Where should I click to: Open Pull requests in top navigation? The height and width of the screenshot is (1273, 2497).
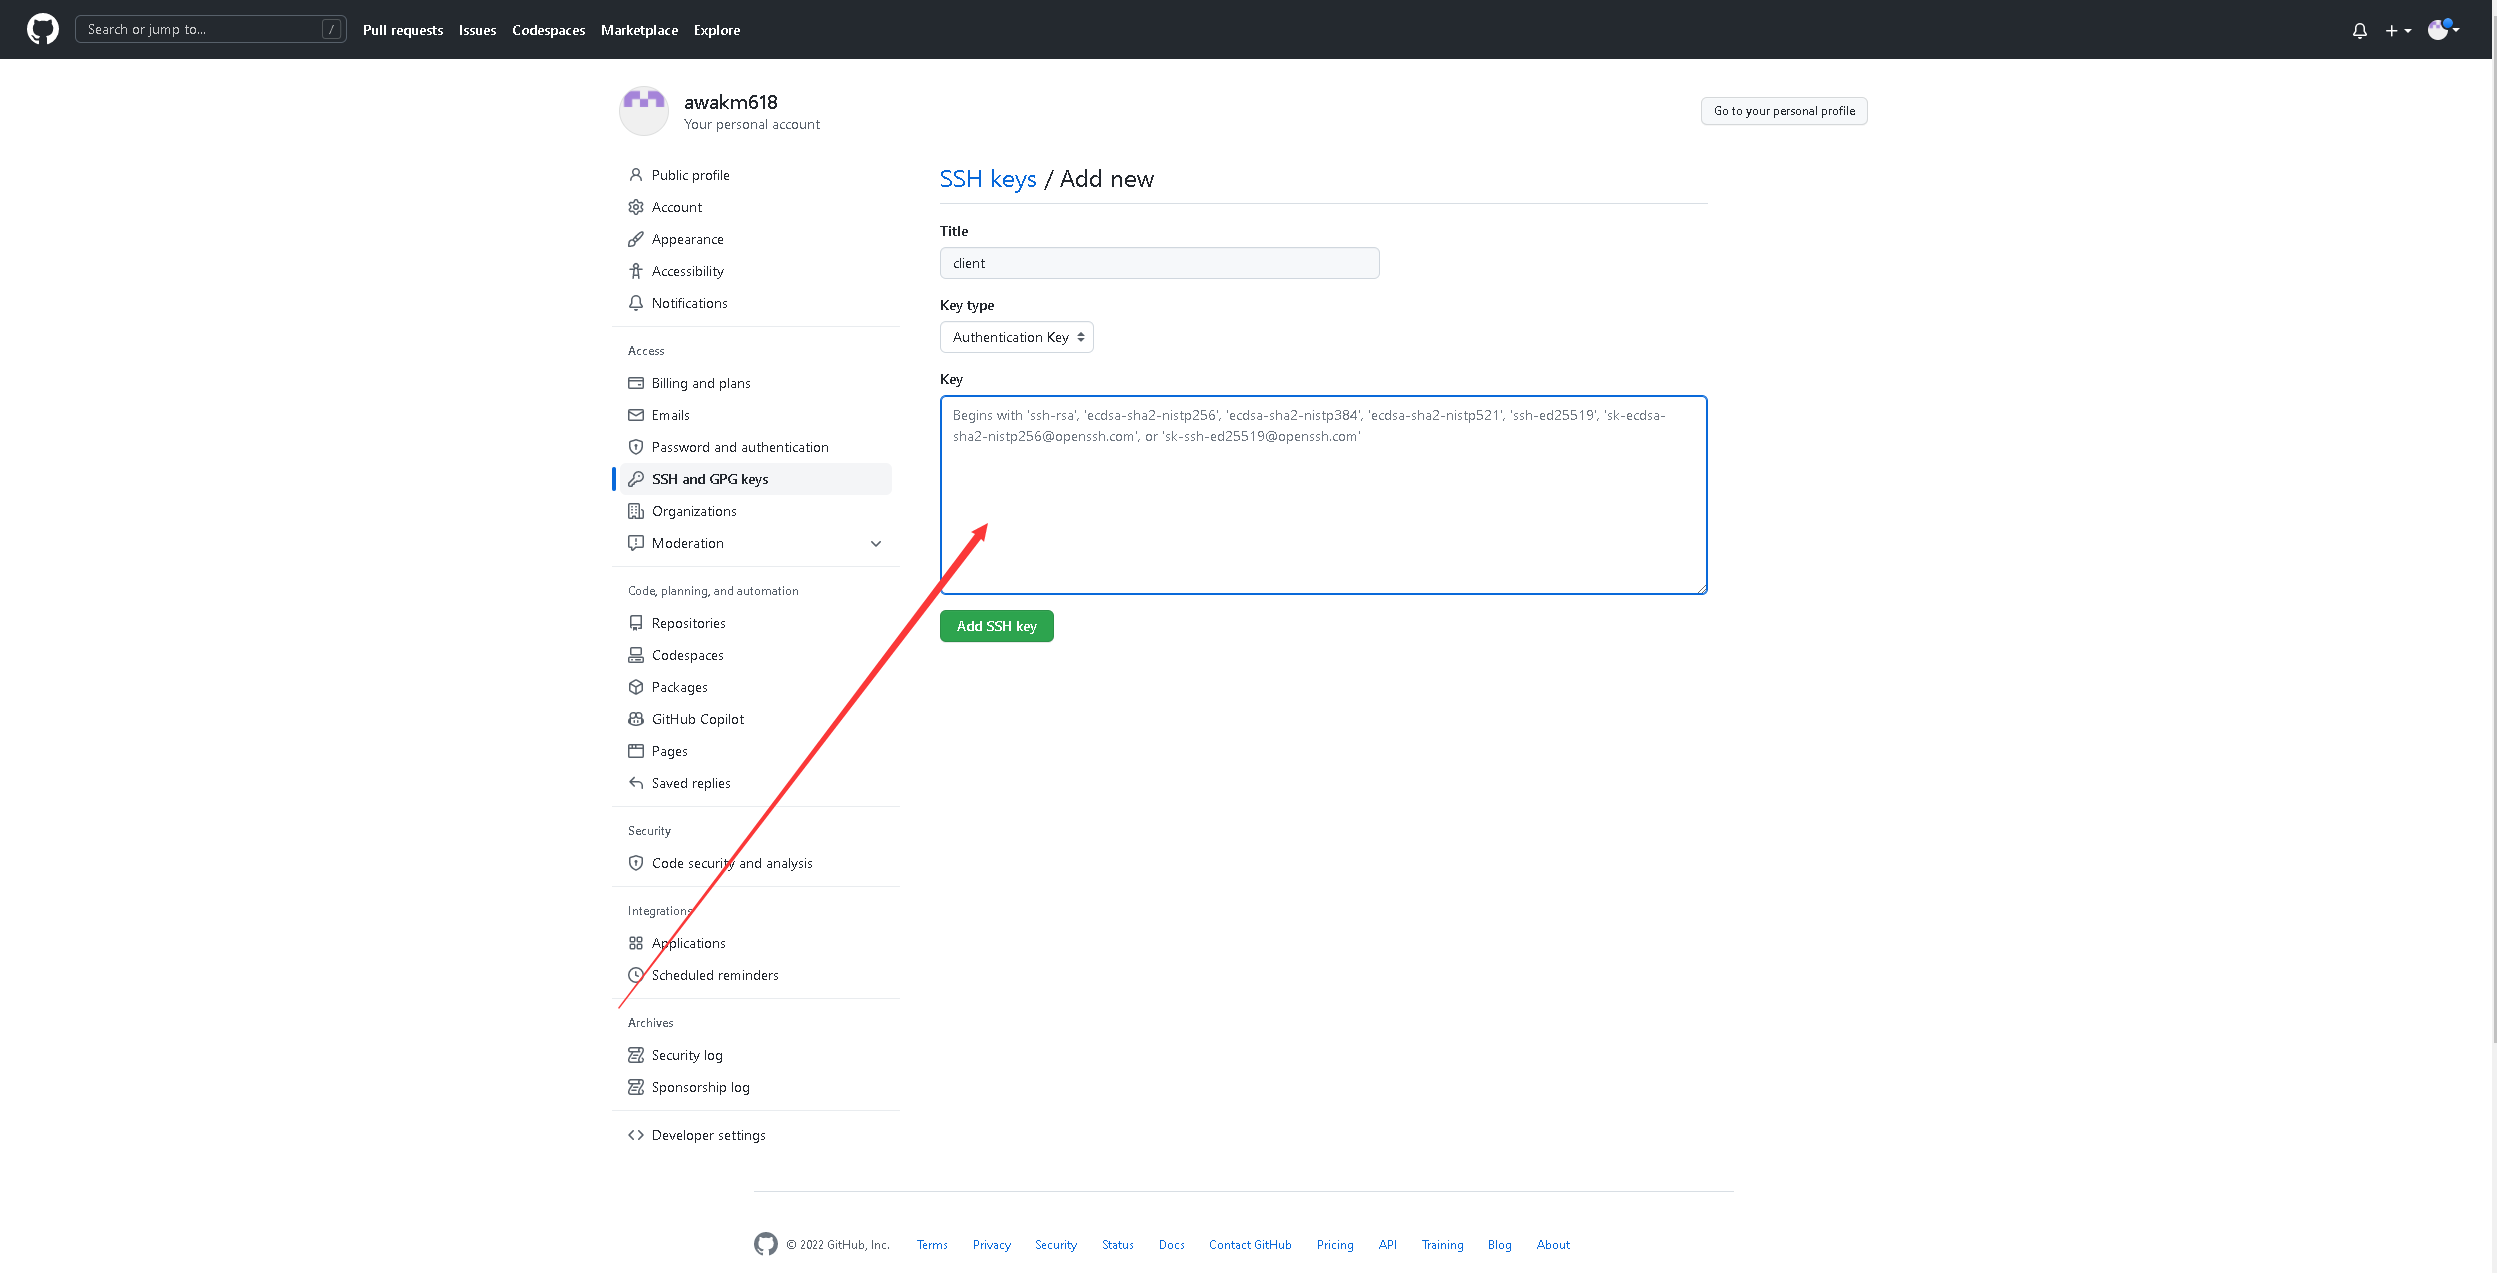click(x=403, y=30)
